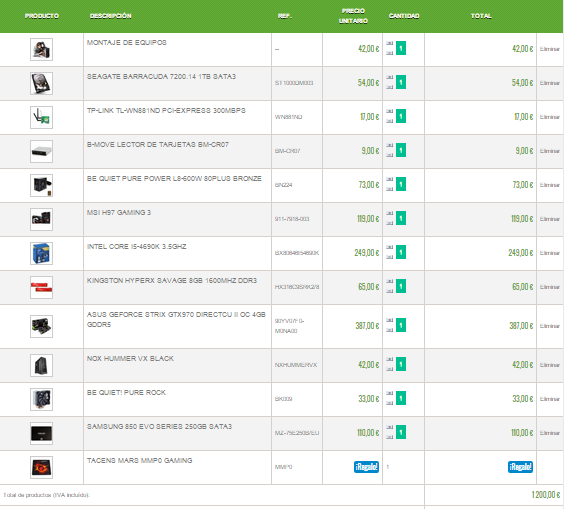Open the MSI H97 Gaming 3 thumbnail
Screen dimensions: 567x509
tap(41, 219)
